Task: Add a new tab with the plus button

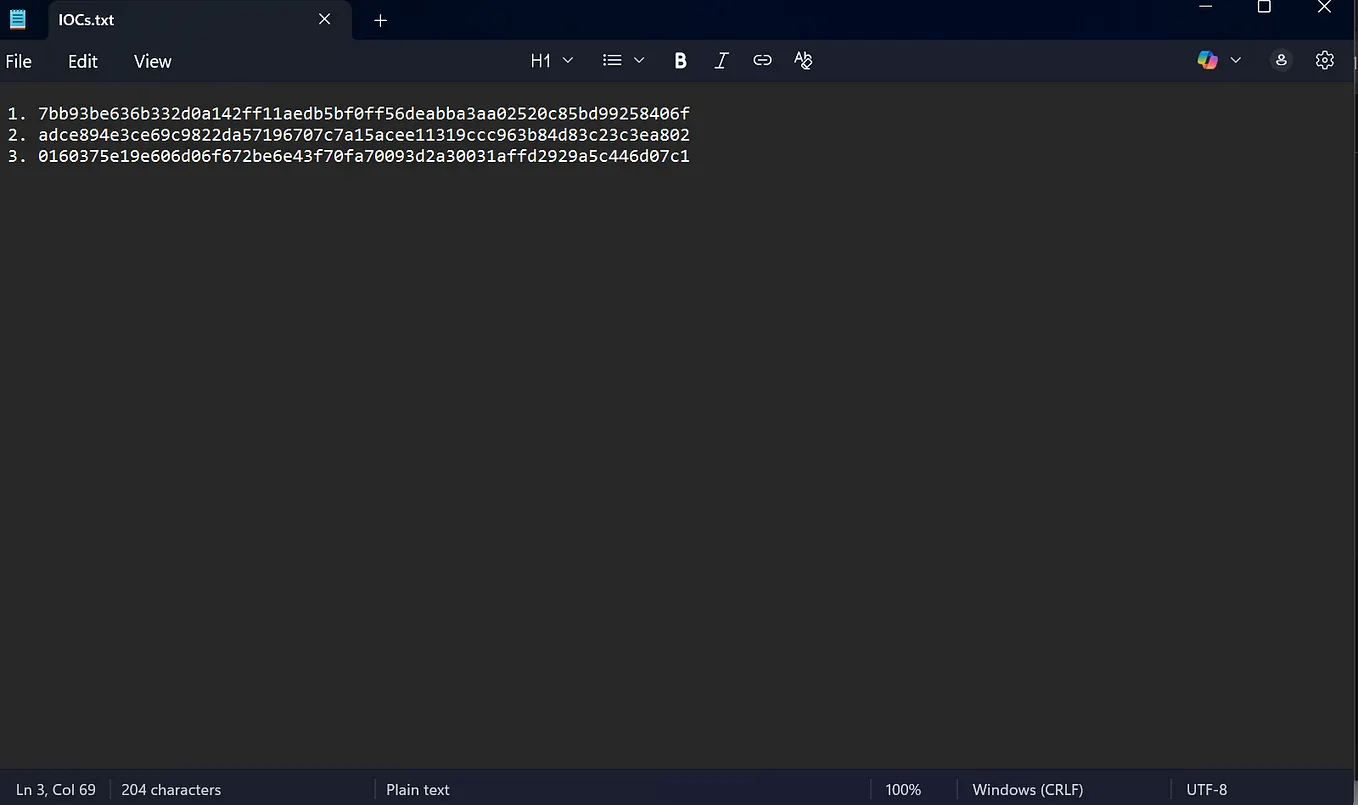Action: click(380, 20)
